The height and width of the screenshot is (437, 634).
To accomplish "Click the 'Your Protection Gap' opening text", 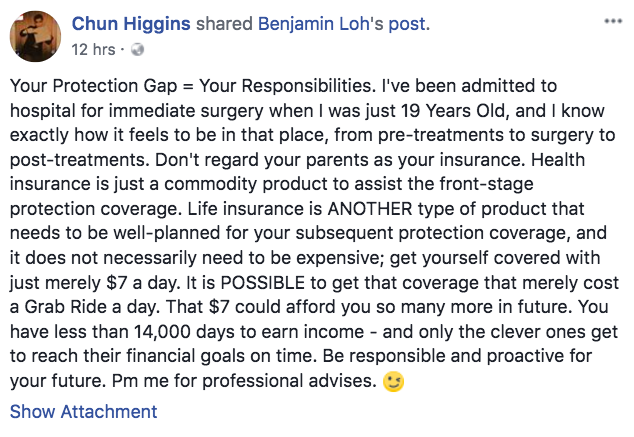I will tap(93, 86).
